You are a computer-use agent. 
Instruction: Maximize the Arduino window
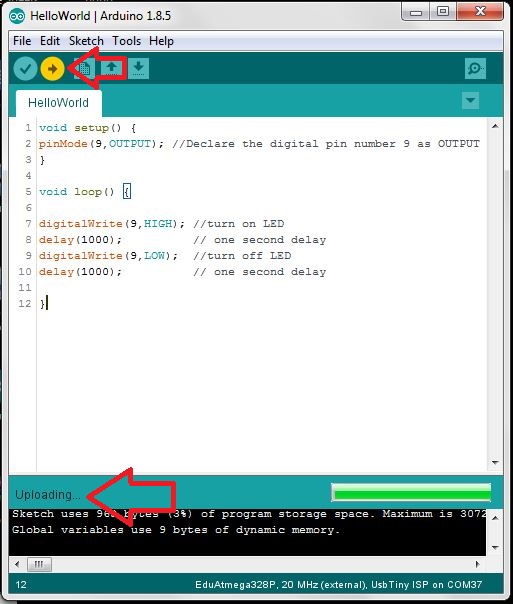[x=443, y=12]
